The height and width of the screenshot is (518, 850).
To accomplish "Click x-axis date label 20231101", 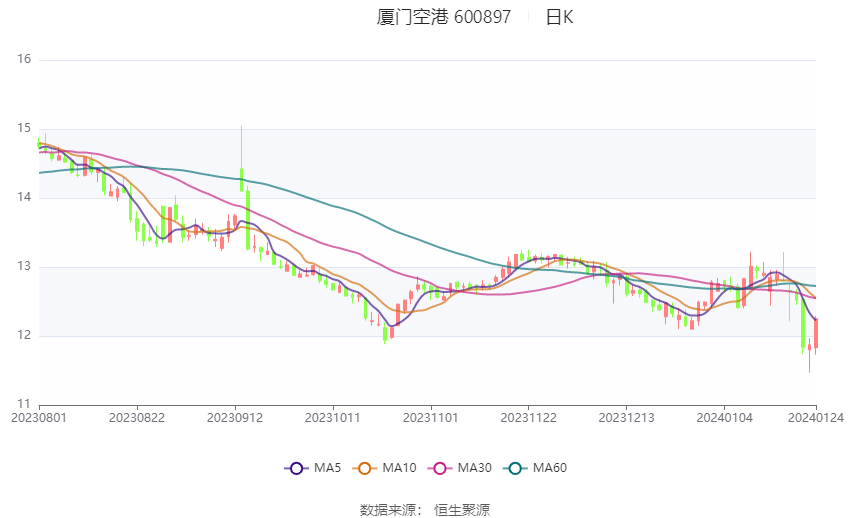I will tap(431, 418).
